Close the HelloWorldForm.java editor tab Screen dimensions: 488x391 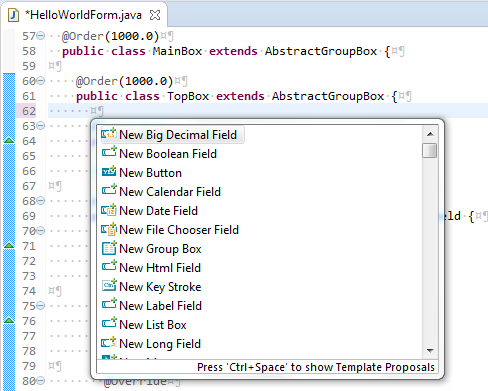155,15
